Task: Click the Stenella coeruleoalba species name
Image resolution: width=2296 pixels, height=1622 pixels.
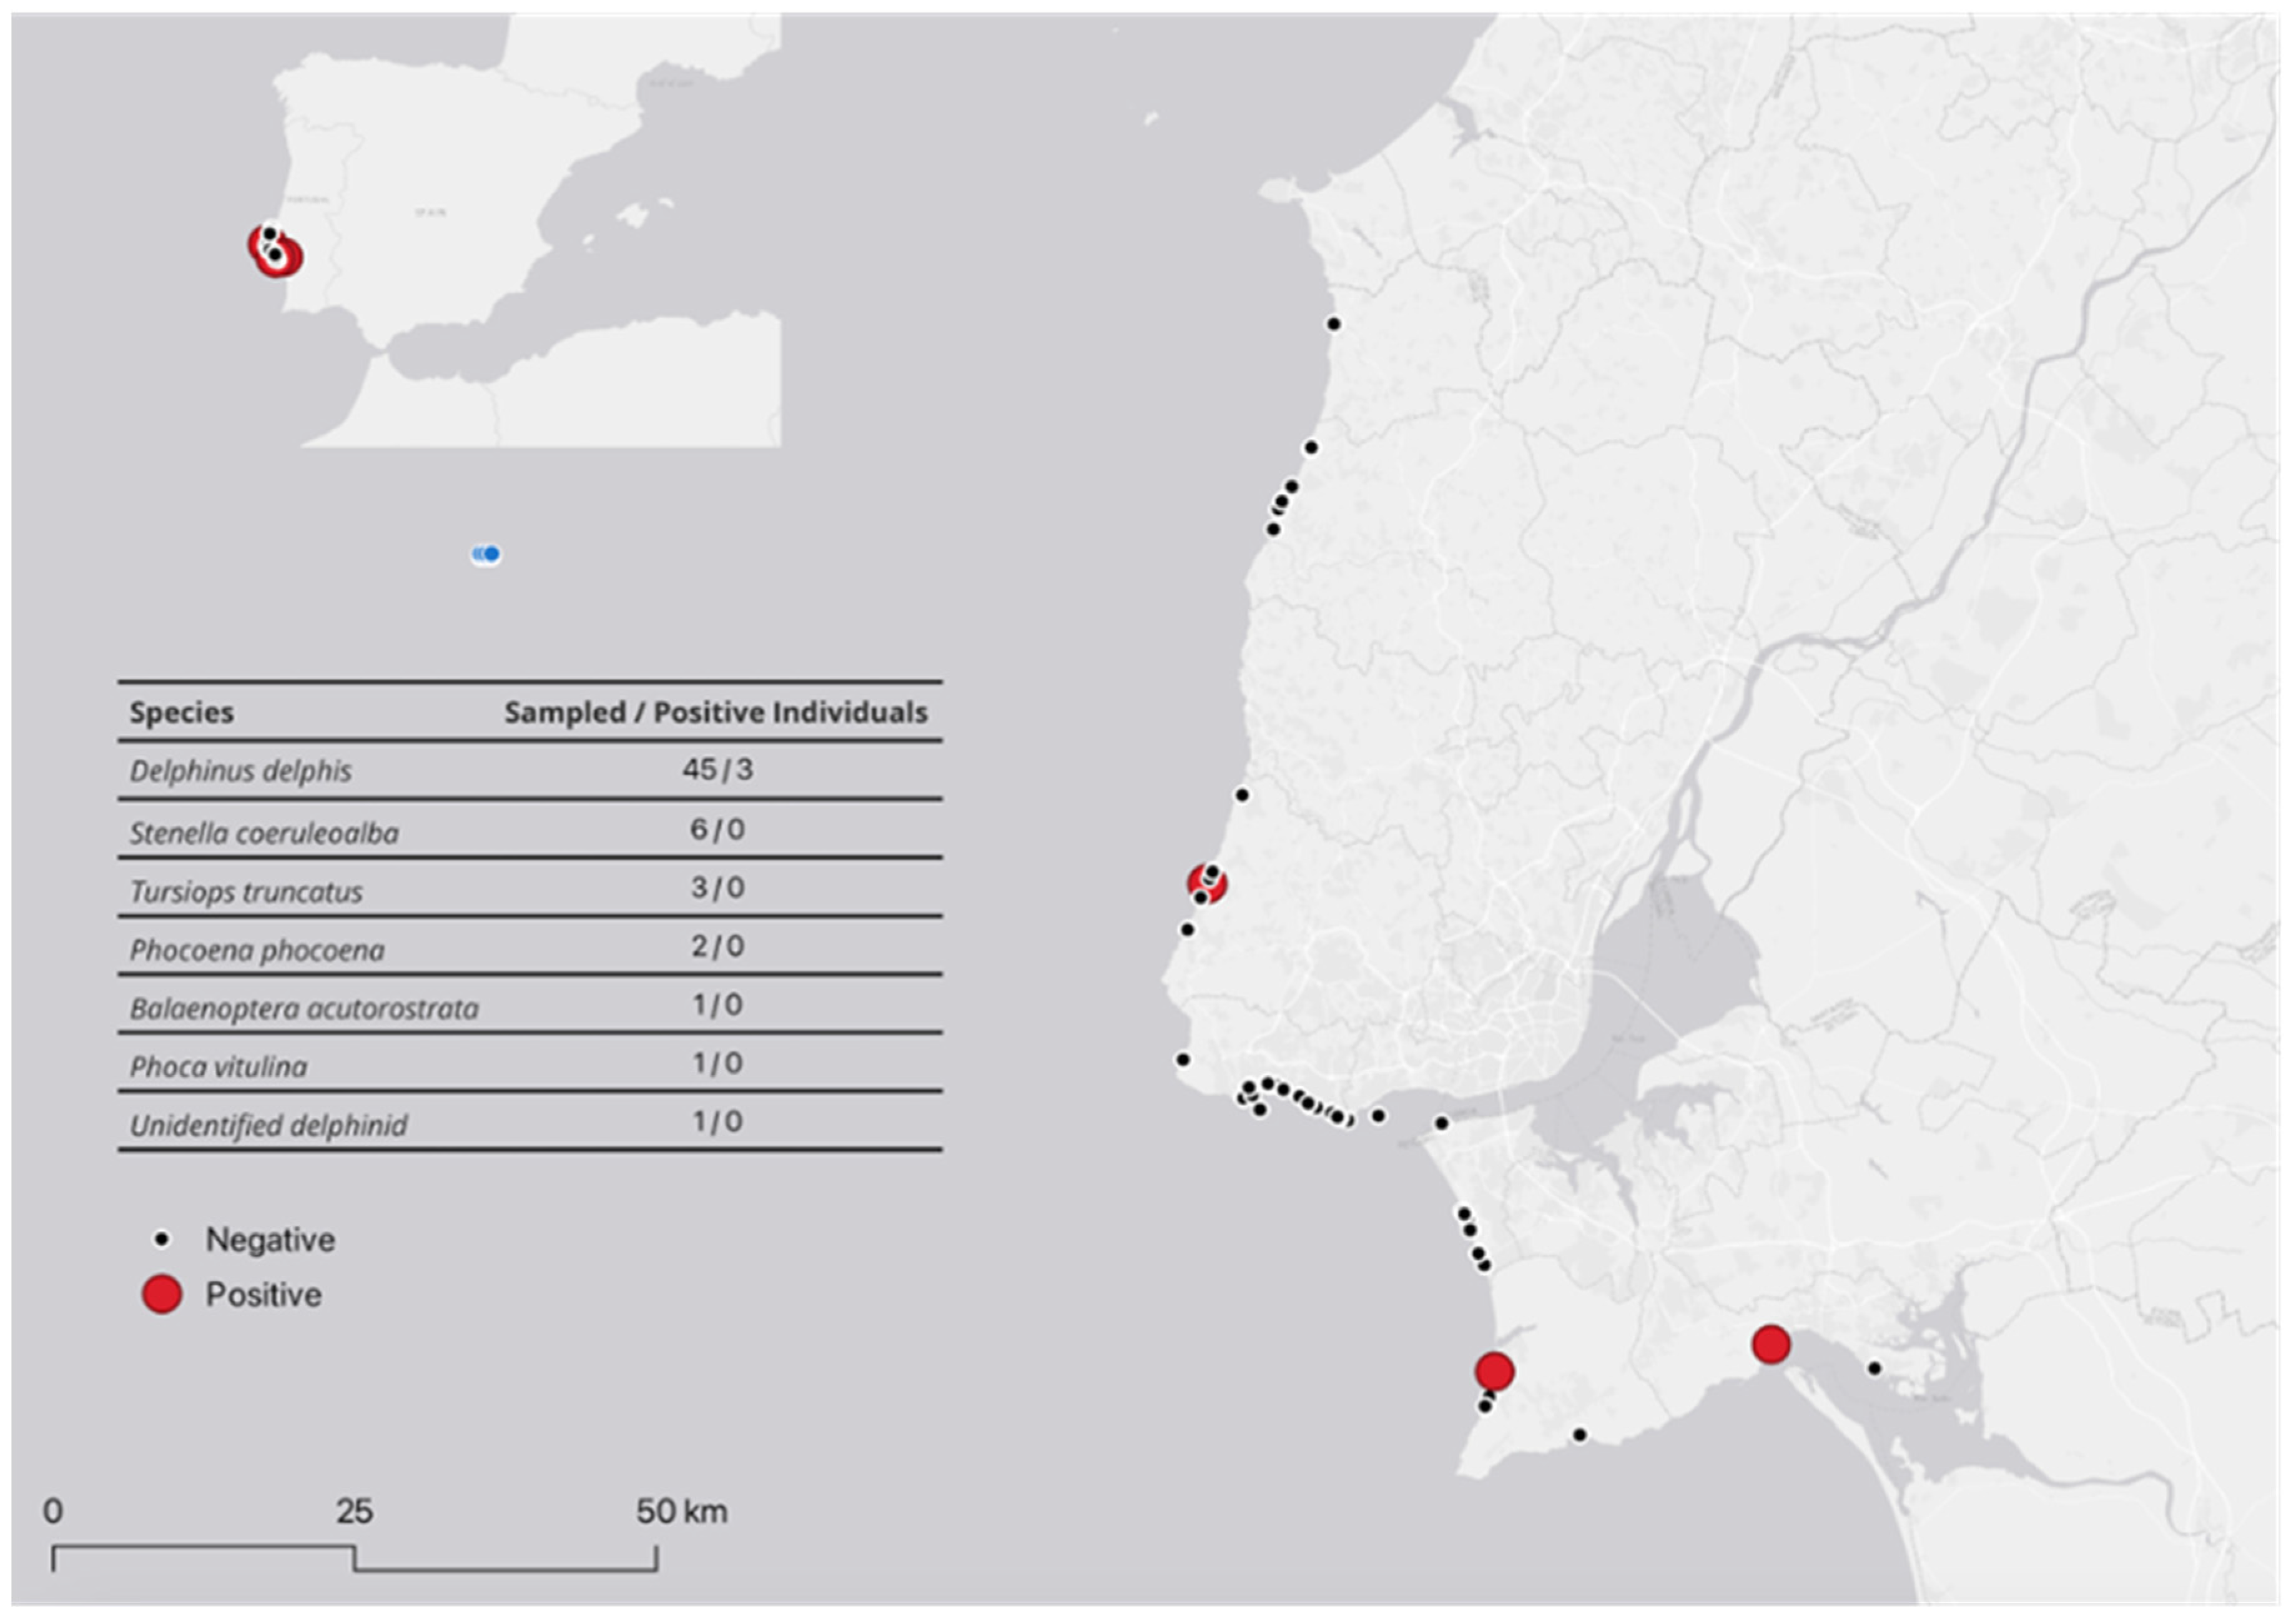Action: (264, 832)
